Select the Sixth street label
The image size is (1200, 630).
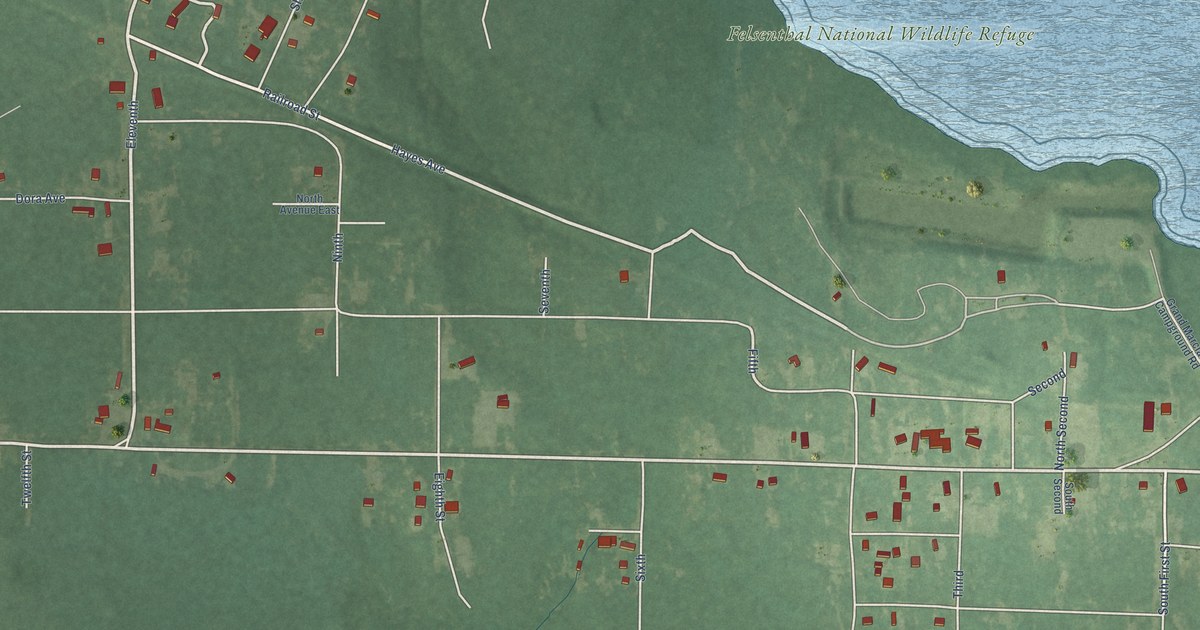point(641,568)
